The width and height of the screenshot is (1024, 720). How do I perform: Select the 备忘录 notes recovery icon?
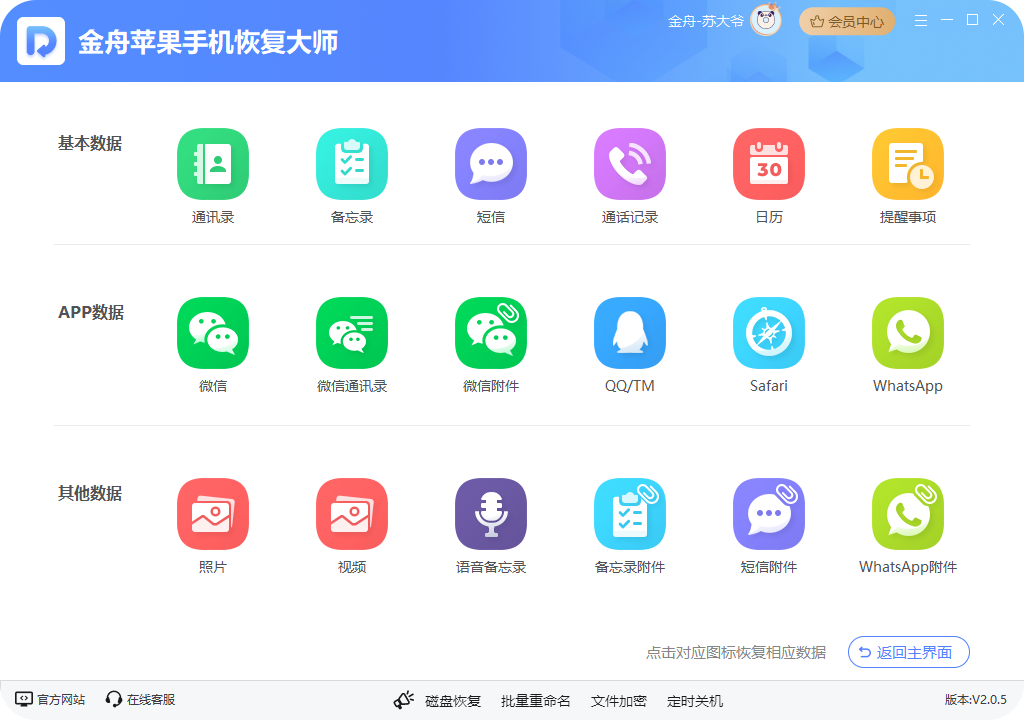pos(351,164)
